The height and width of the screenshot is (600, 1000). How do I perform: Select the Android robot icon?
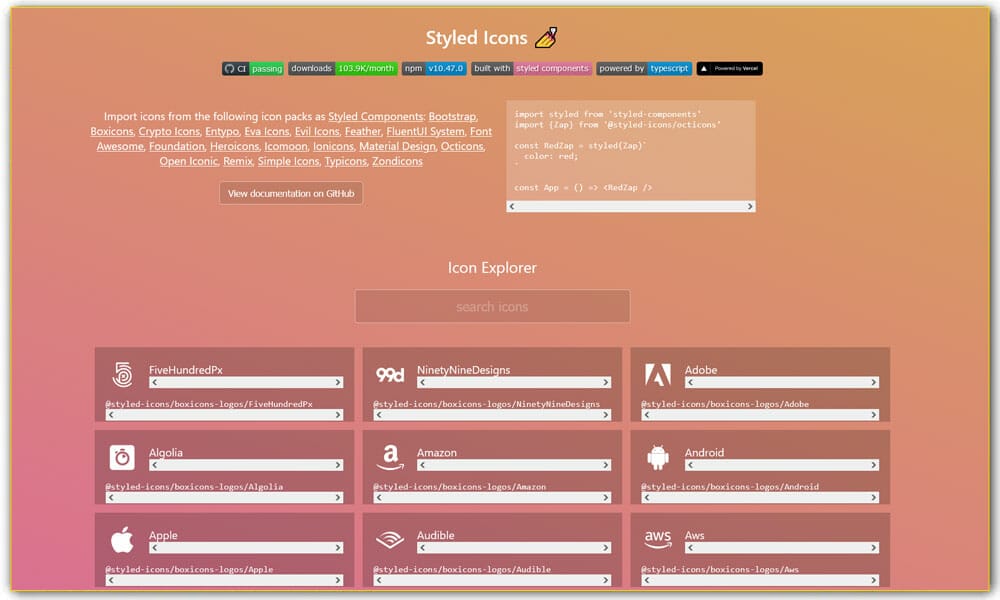pos(657,457)
